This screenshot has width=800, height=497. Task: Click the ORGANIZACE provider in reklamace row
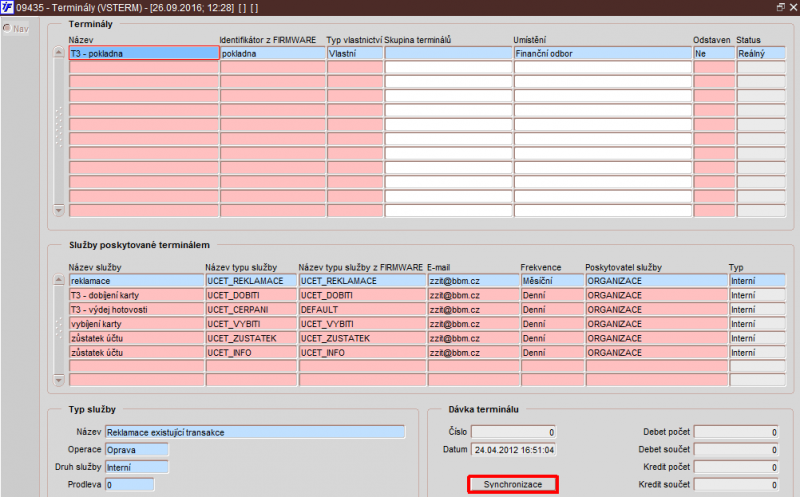657,281
